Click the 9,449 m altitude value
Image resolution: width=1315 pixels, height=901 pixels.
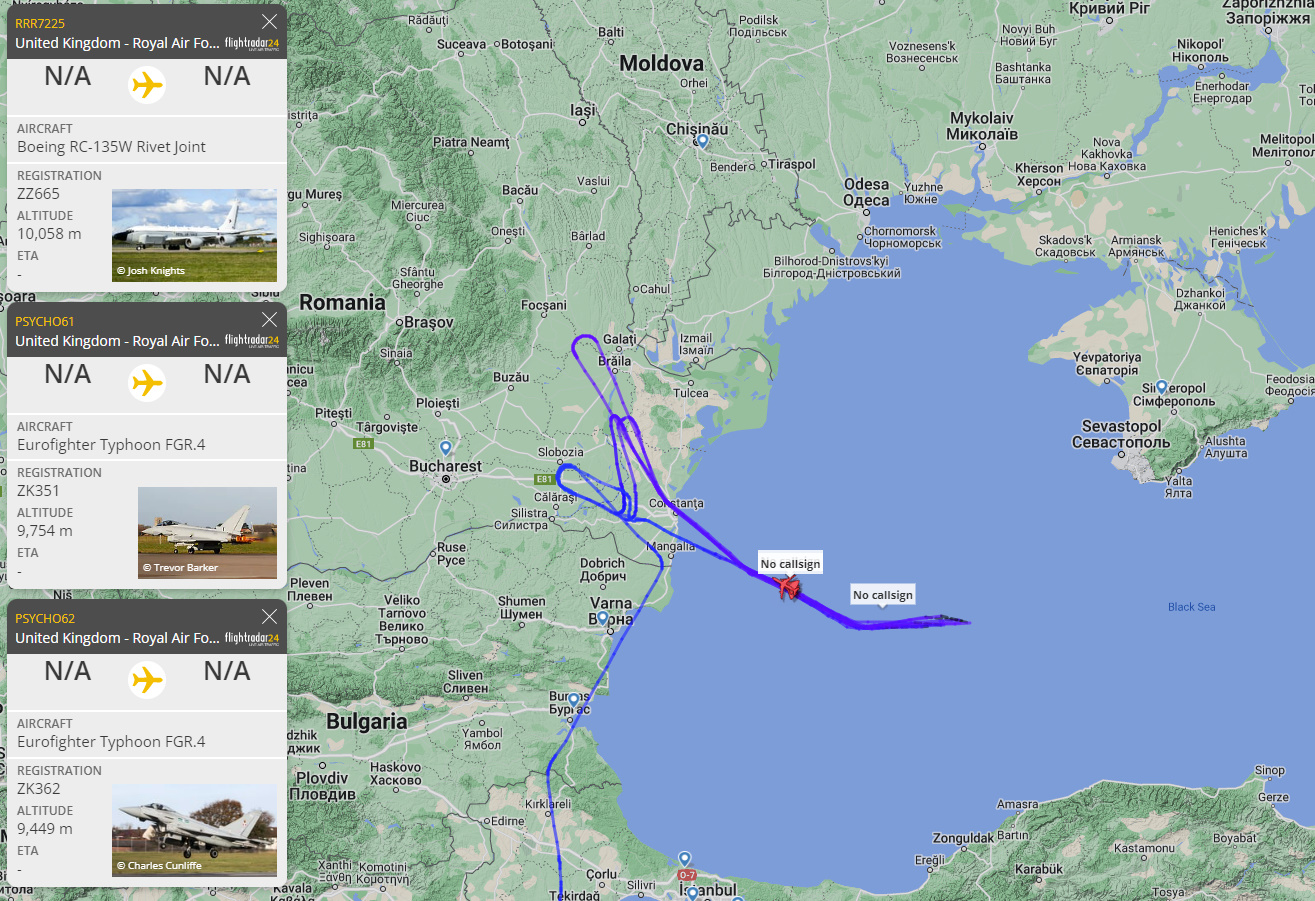coord(45,828)
